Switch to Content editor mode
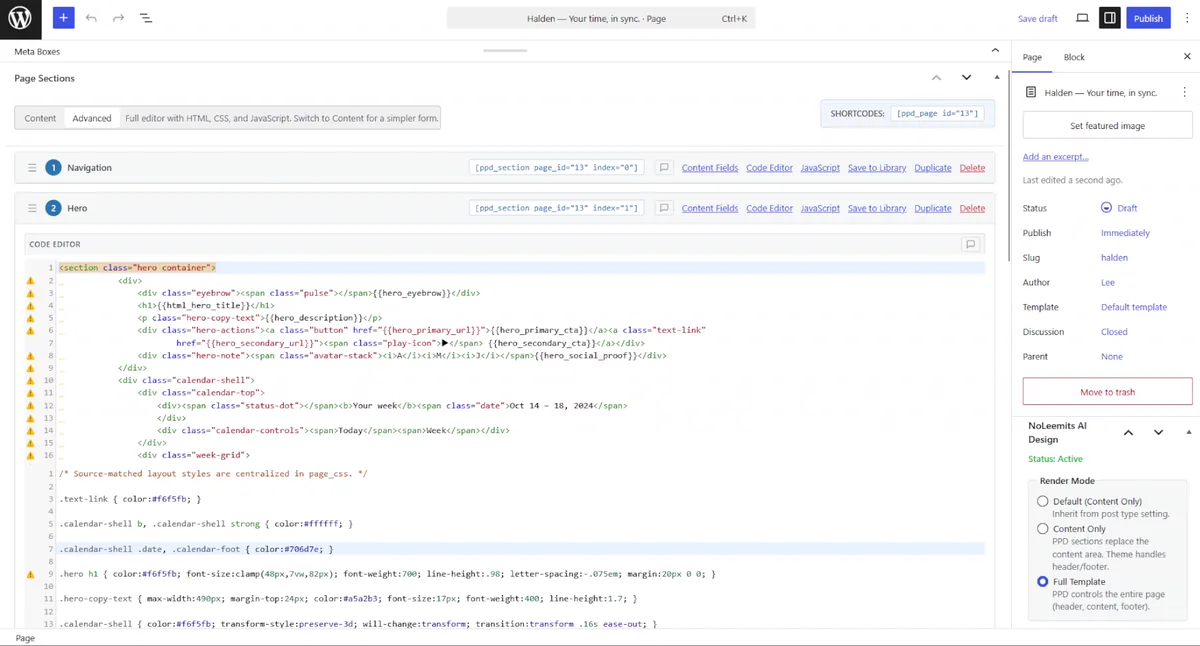Image resolution: width=1200 pixels, height=646 pixels. (40, 118)
